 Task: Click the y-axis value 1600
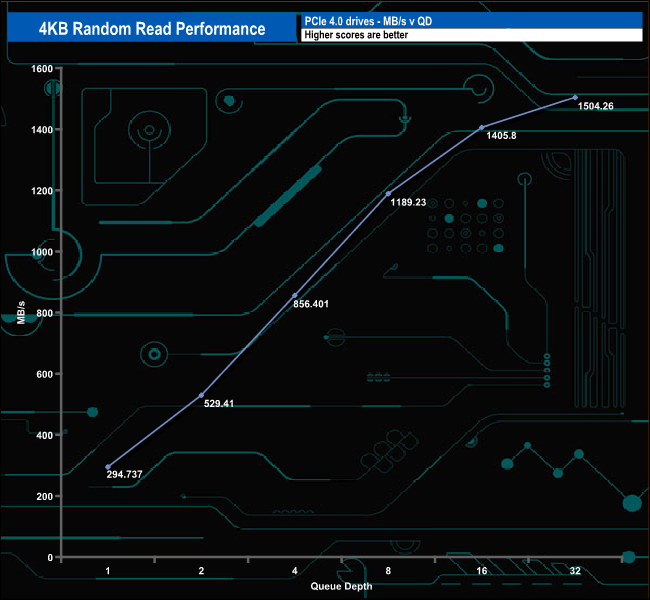[42, 69]
